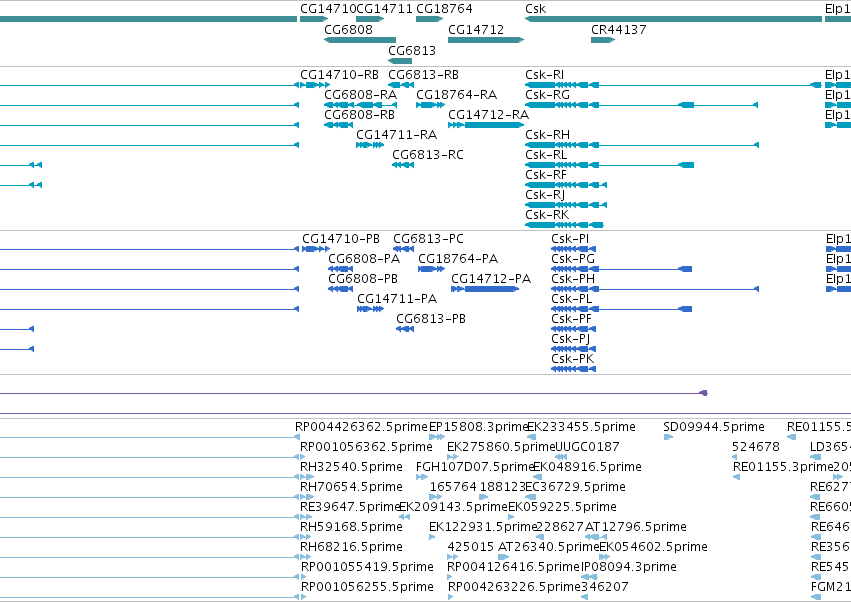Click EST RP001056362.5prime
Image resolution: width=851 pixels, height=602 pixels.
pyautogui.click(x=366, y=447)
